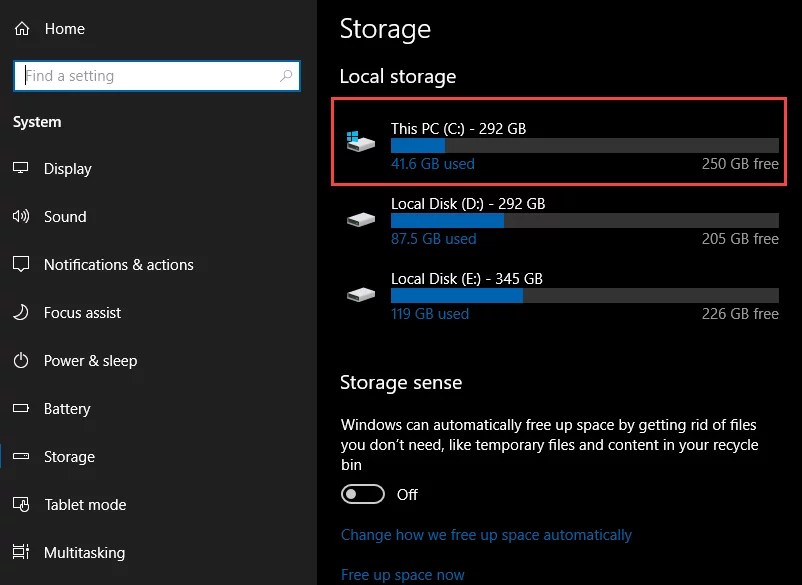Select Storage in the sidebar
802x585 pixels.
pyautogui.click(x=69, y=457)
